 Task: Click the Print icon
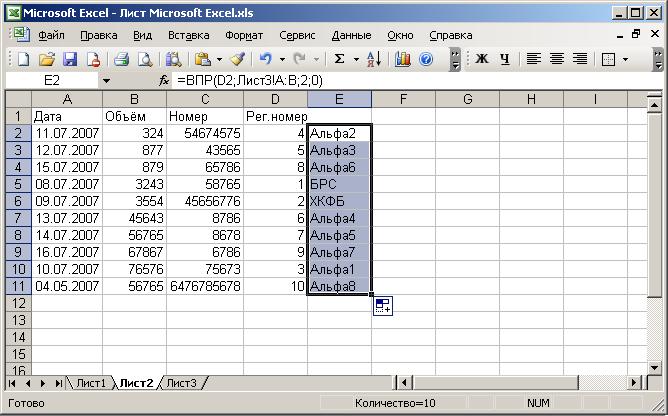coord(121,59)
